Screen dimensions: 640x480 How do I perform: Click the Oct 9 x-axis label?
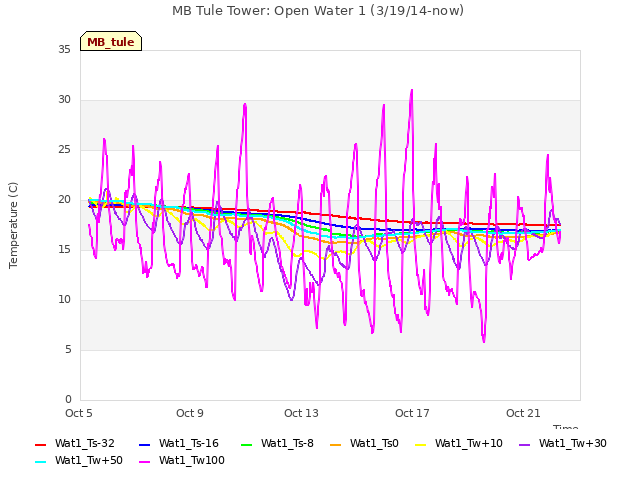coord(190,413)
